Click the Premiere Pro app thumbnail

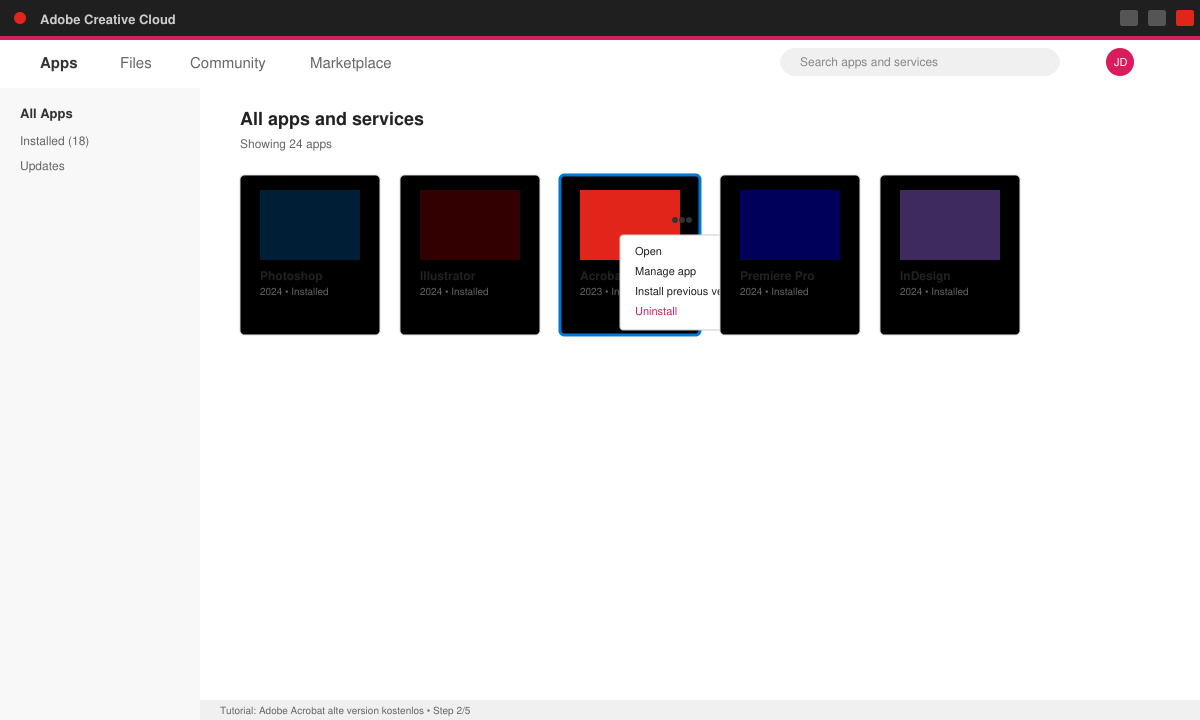[790, 225]
